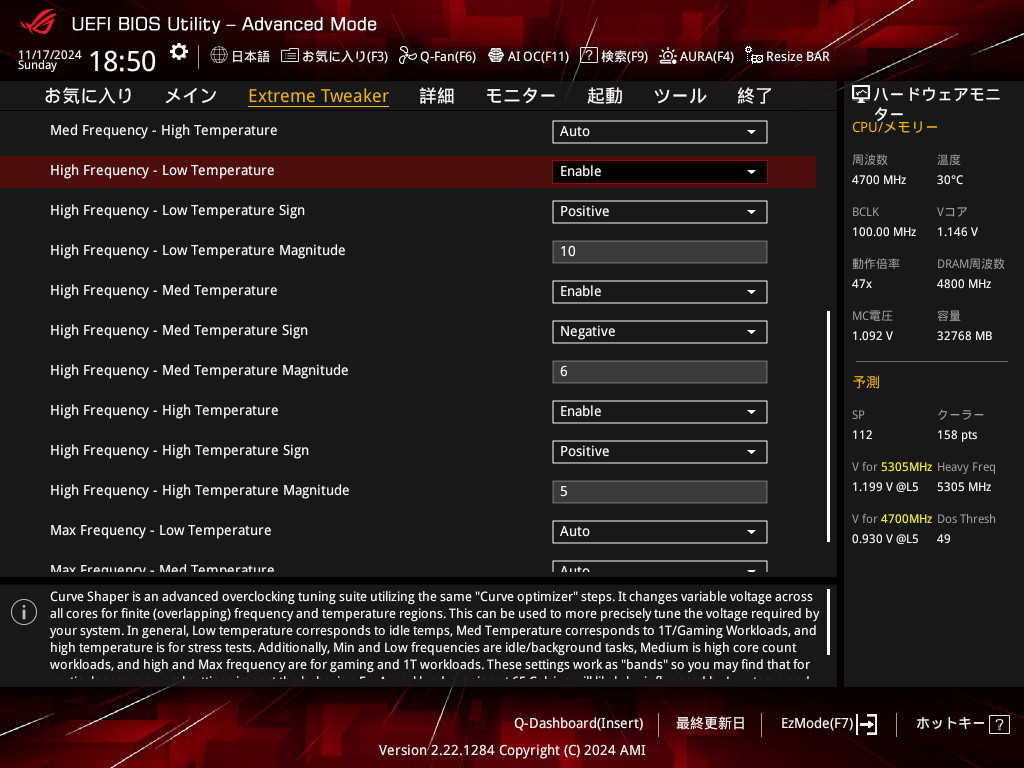This screenshot has height=768, width=1024.
Task: Click 最終更新日 button
Action: point(710,724)
